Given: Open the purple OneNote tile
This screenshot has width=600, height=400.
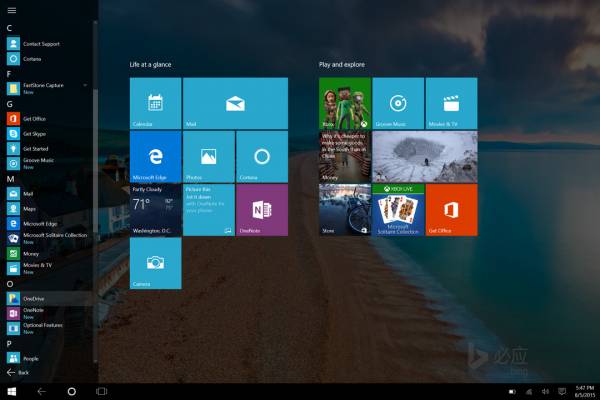Looking at the screenshot, I should point(262,210).
